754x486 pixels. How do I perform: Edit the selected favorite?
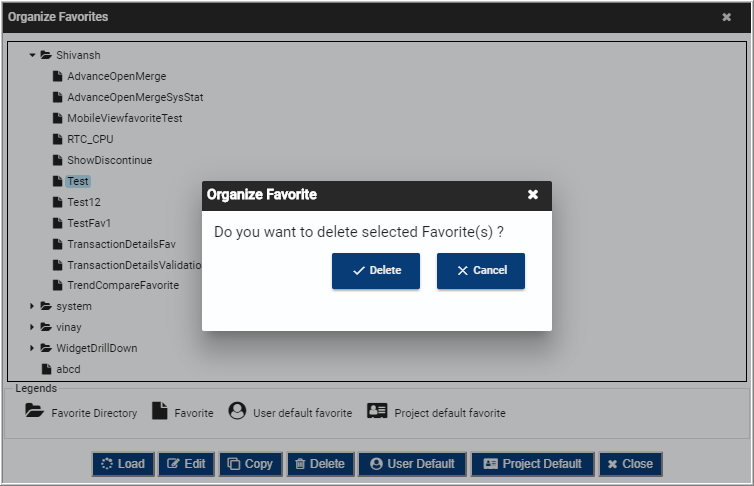click(187, 464)
